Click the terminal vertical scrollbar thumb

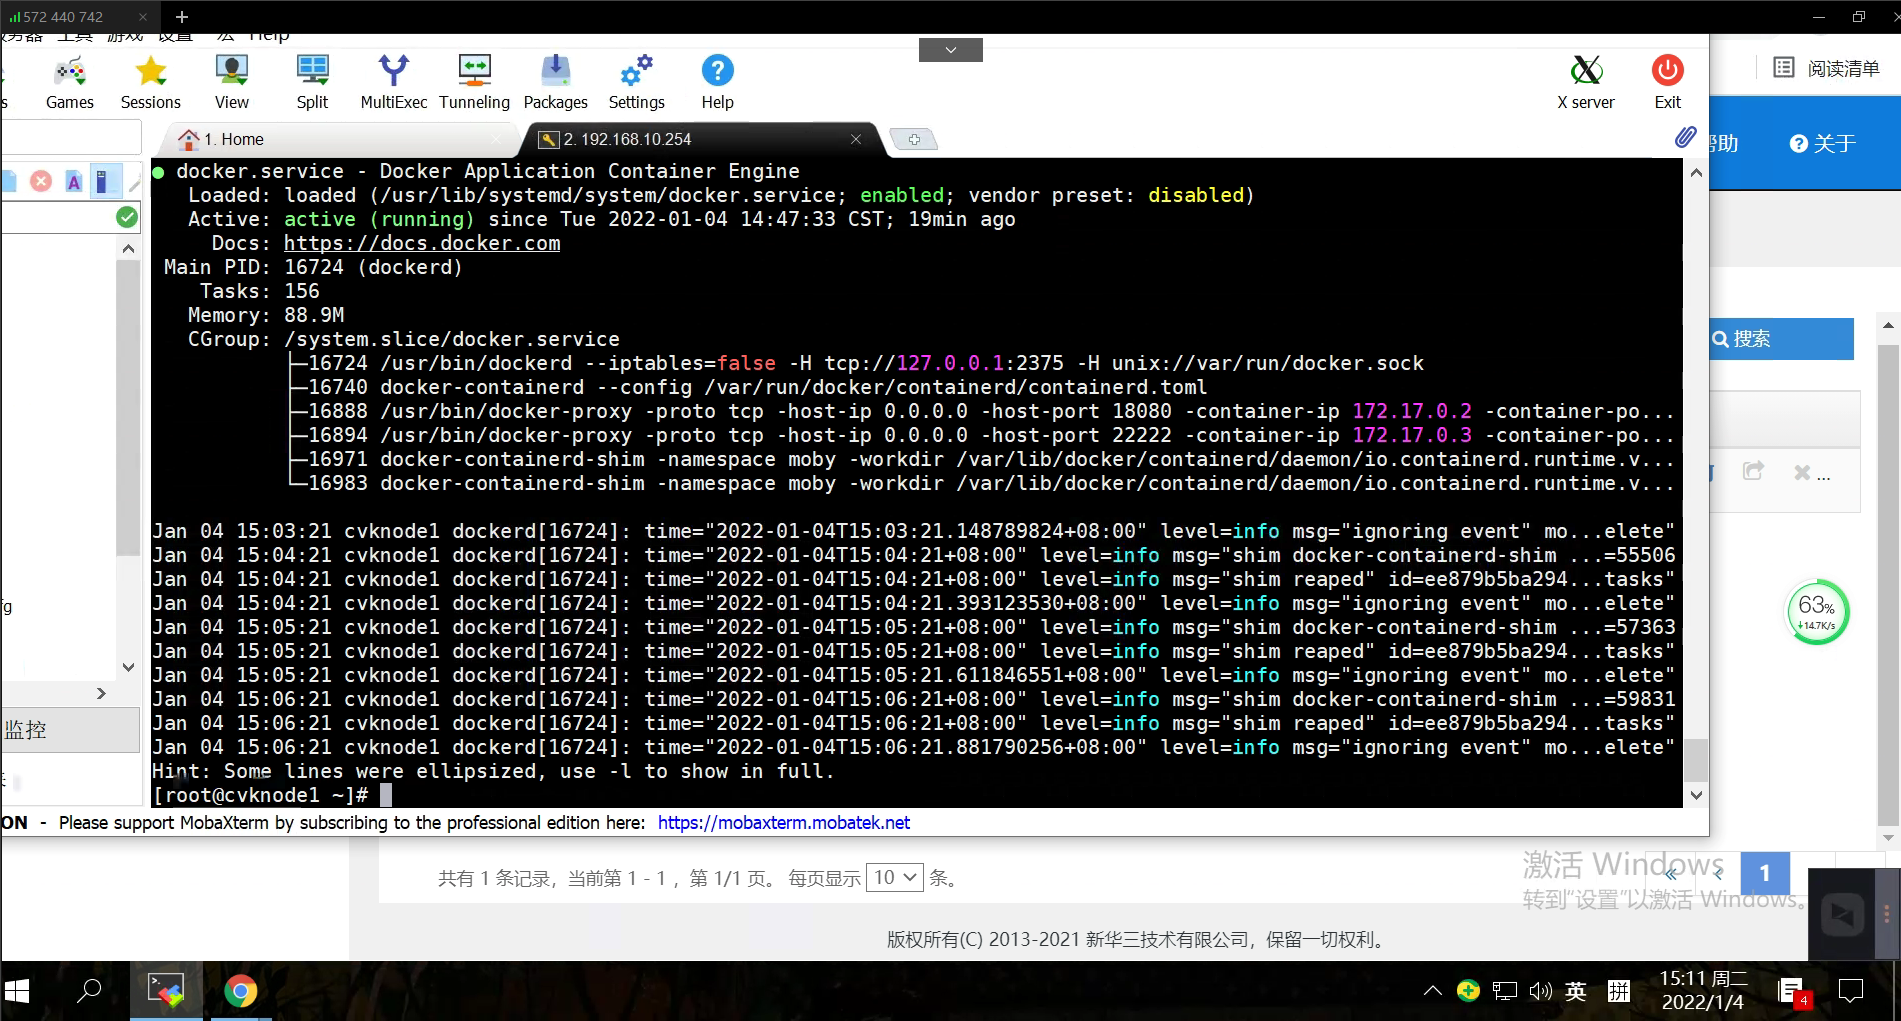click(x=1695, y=760)
